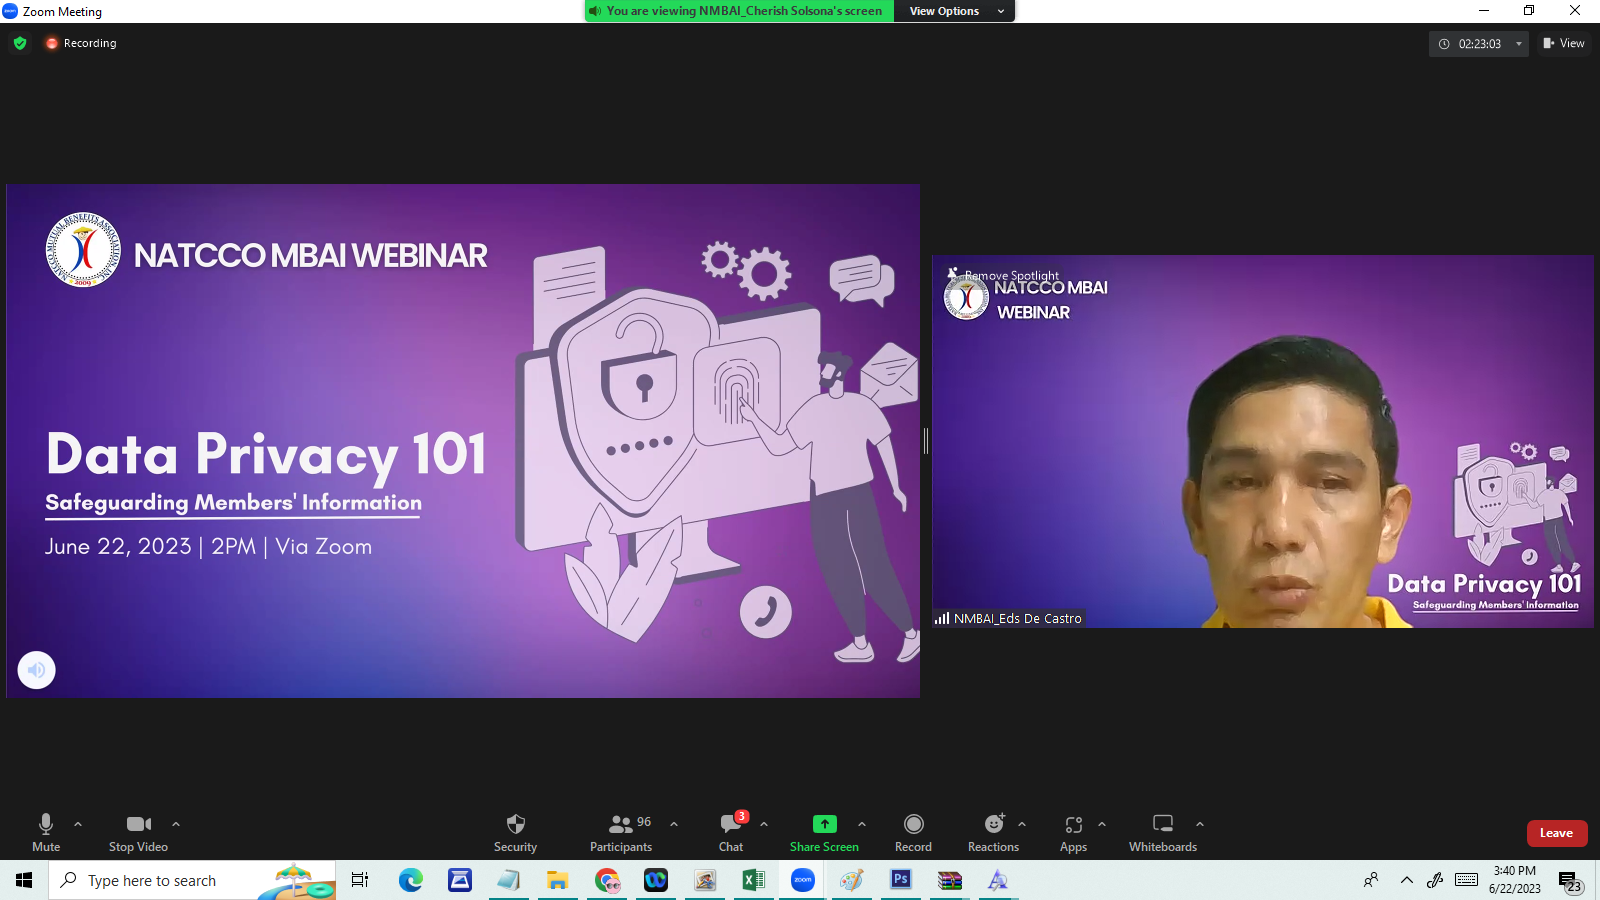Screen dimensions: 1600x900
Task: Leave the meeting
Action: [1557, 833]
